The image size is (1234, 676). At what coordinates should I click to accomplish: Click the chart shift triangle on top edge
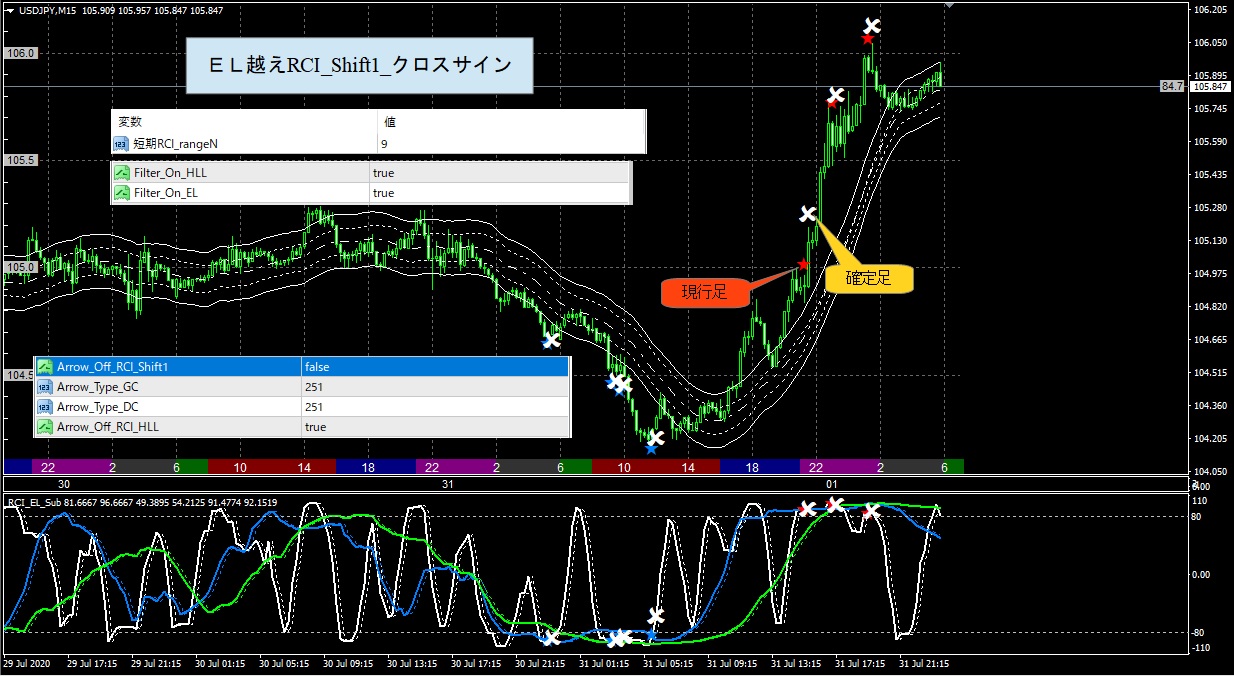tap(948, 5)
